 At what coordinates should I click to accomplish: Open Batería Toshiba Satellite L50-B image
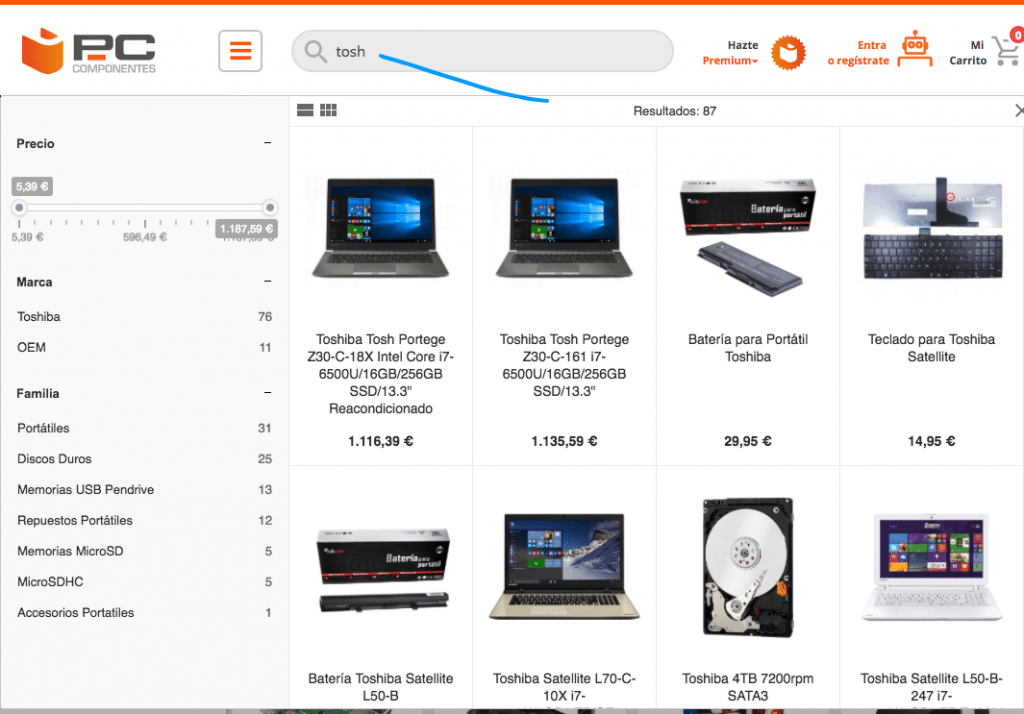click(x=384, y=571)
